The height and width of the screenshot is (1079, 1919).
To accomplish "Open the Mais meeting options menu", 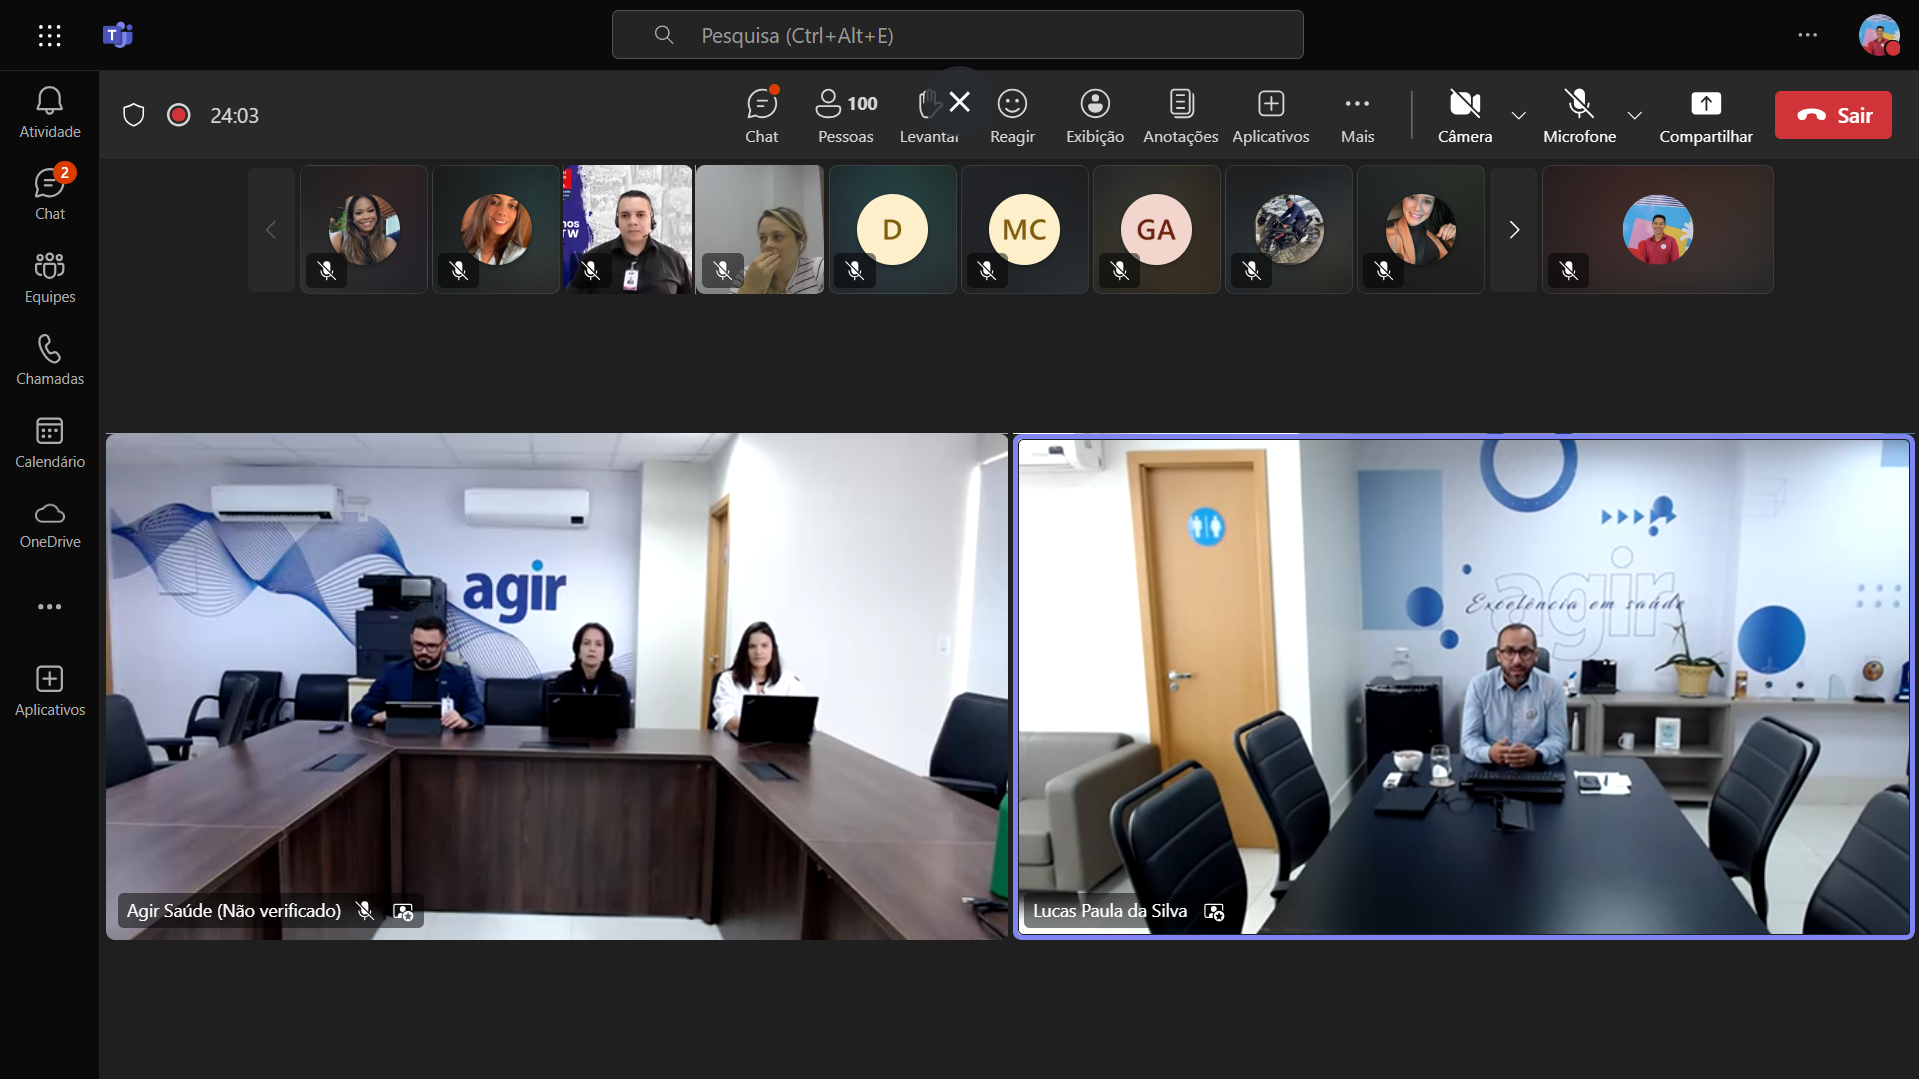I will pyautogui.click(x=1357, y=115).
